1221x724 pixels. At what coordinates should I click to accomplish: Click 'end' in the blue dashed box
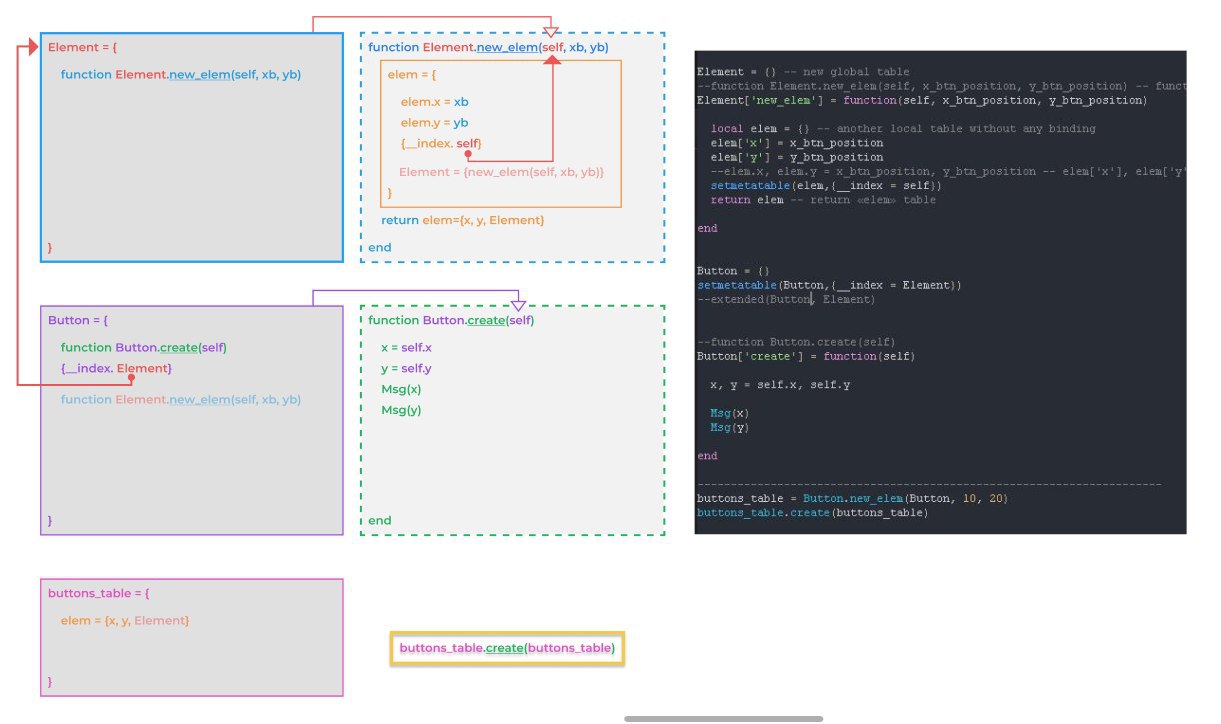[380, 248]
